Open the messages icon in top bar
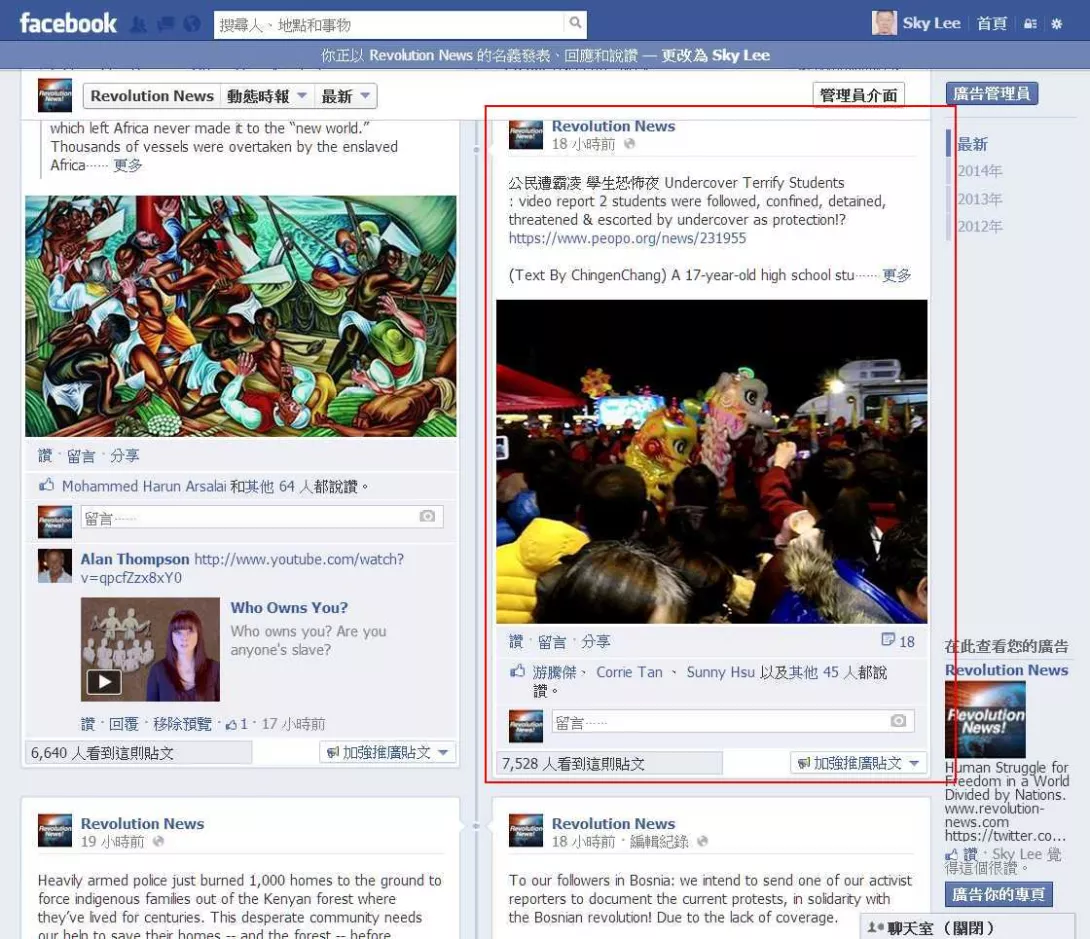 165,25
